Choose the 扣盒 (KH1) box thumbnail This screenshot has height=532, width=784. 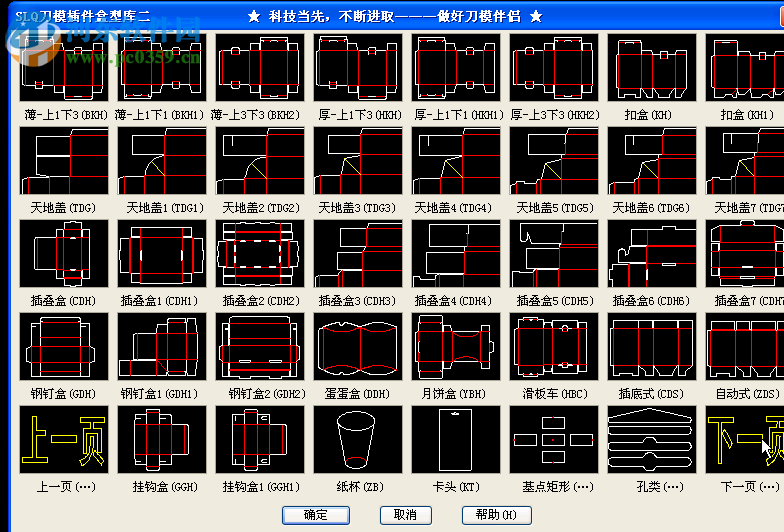click(744, 68)
